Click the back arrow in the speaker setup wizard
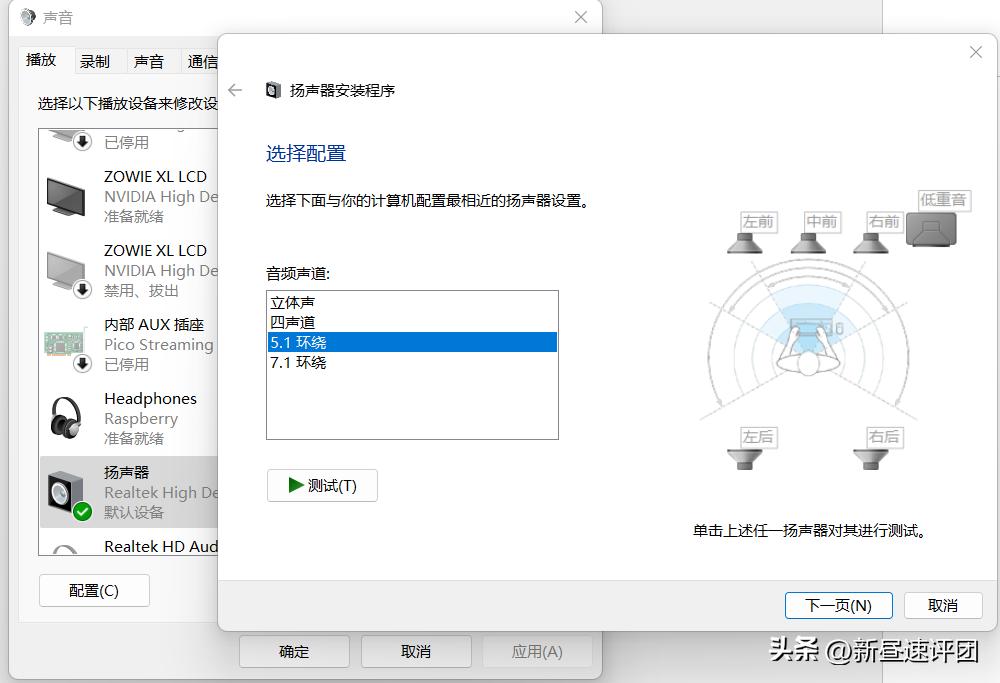Screen dimensions: 1000x683 click(235, 89)
